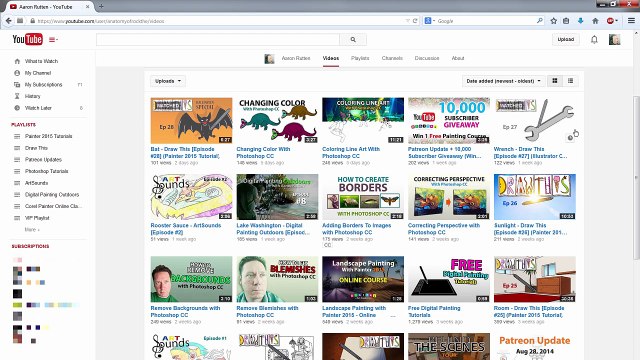This screenshot has width=640, height=360.
Task: Go to browser home page icon
Action: tap(595, 21)
